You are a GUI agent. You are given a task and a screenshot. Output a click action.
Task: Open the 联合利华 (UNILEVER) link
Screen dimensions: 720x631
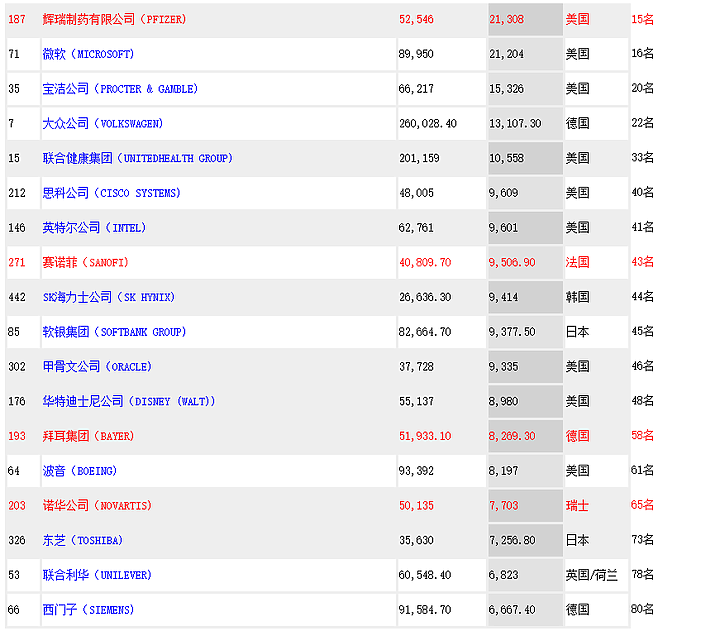[x=97, y=575]
